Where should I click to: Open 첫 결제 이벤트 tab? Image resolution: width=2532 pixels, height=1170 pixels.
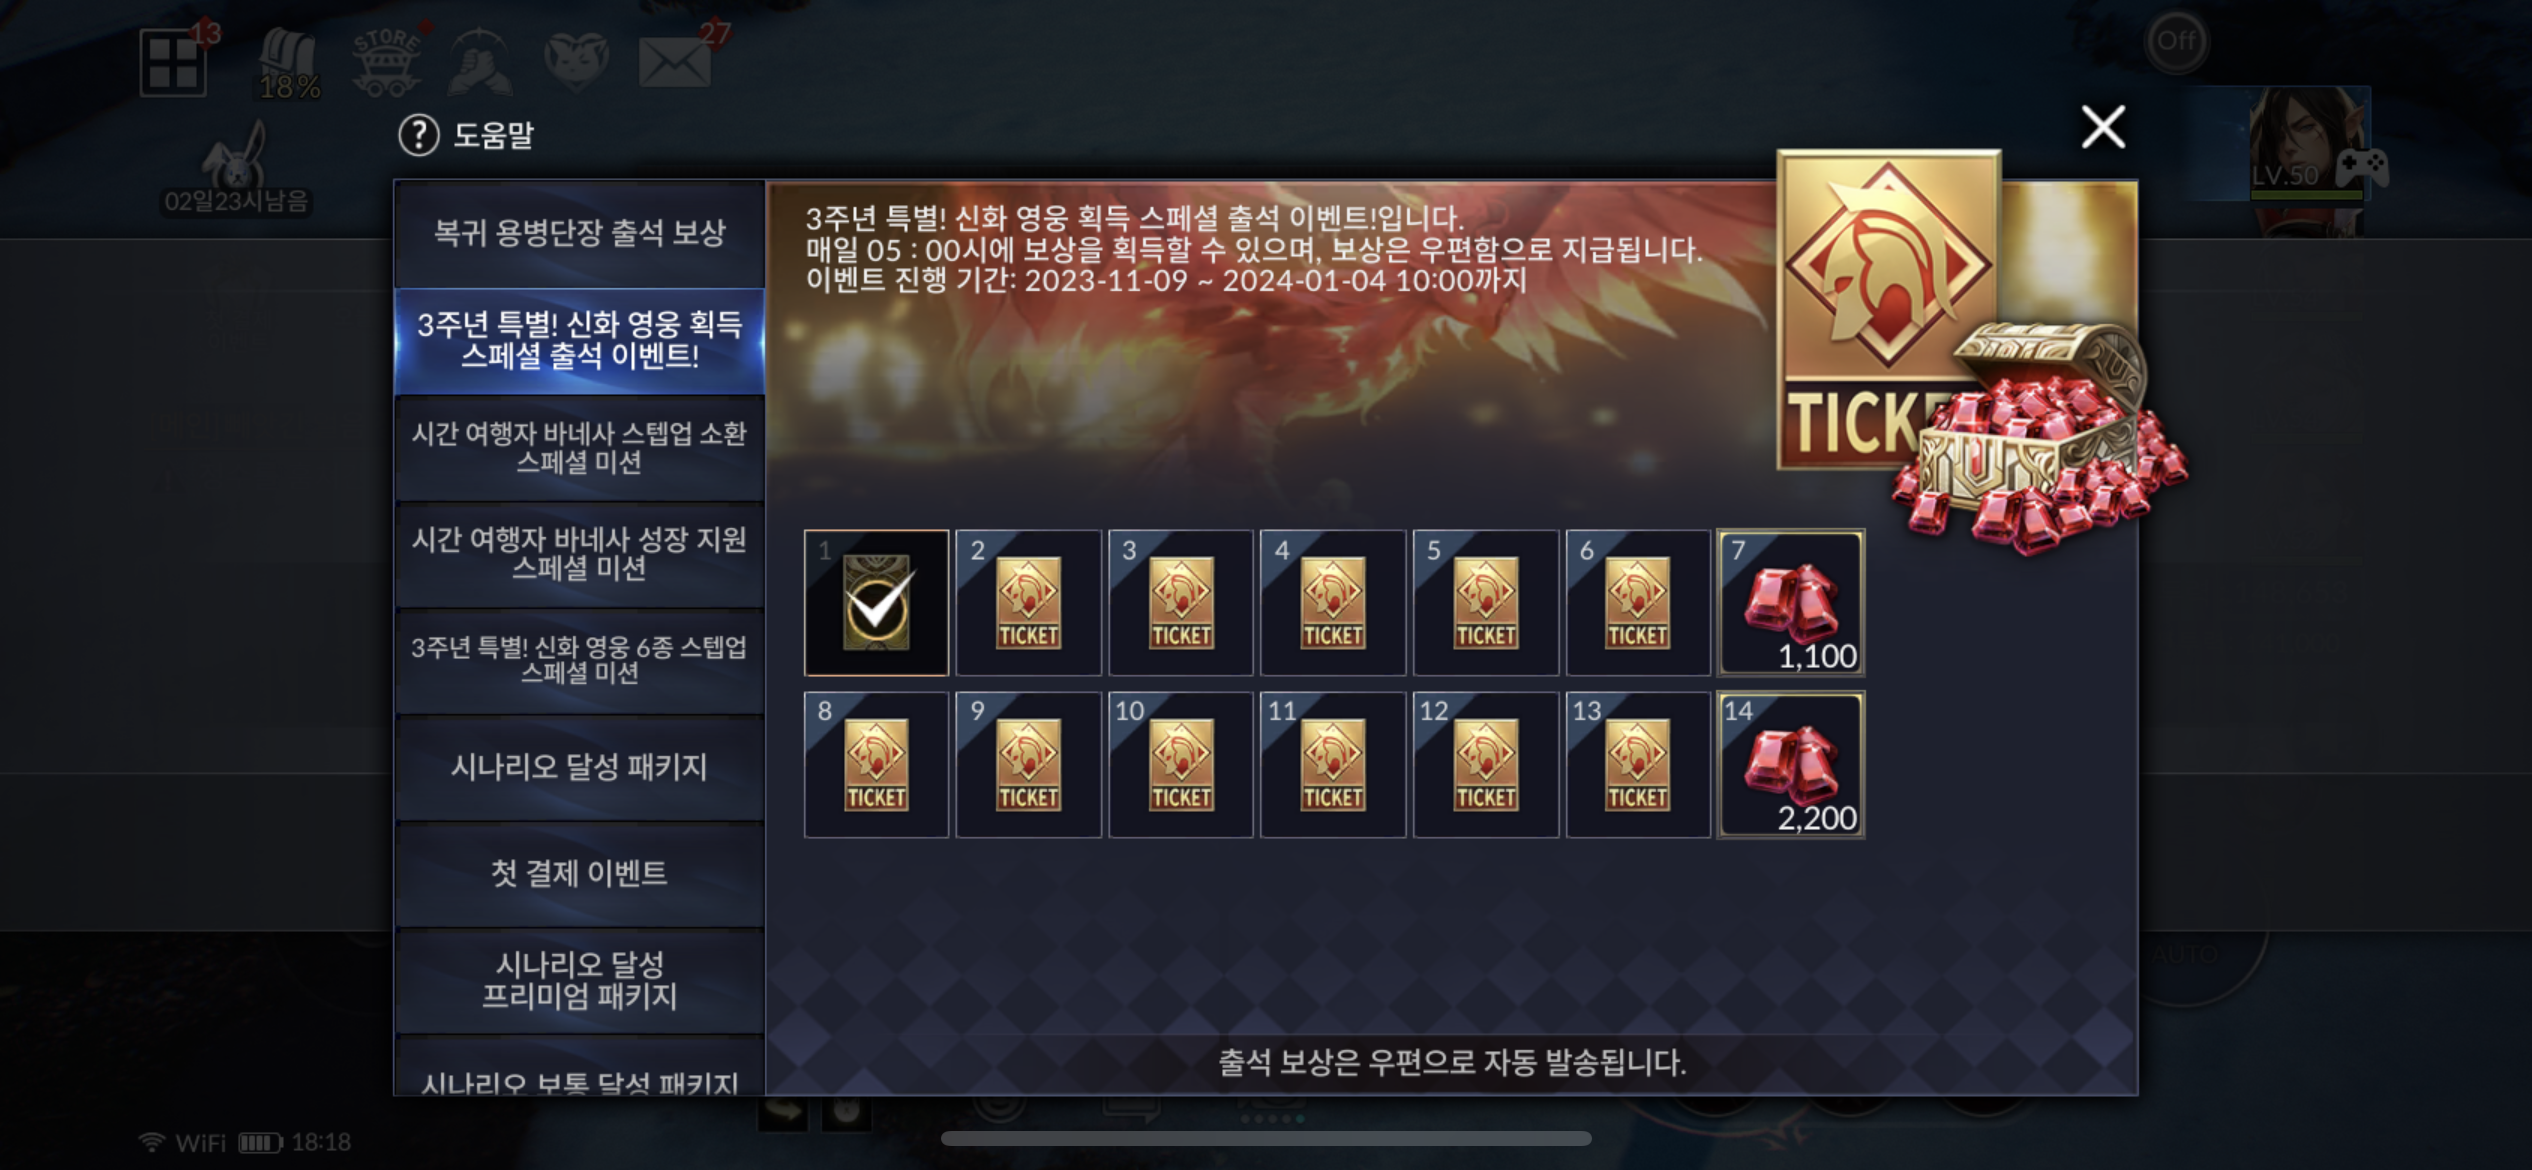[579, 874]
